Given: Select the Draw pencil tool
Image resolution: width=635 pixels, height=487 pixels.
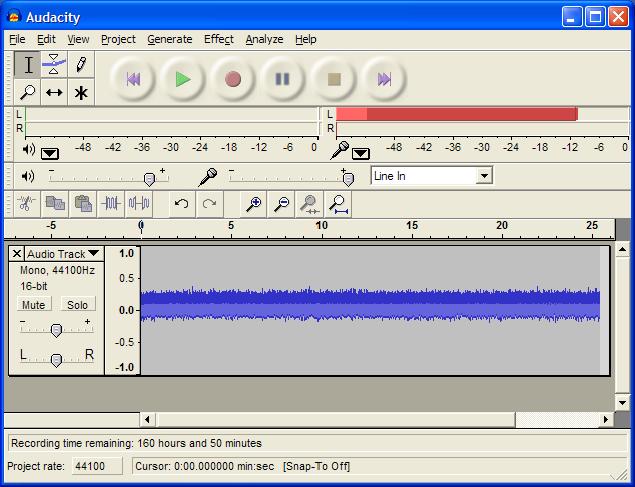Looking at the screenshot, I should pyautogui.click(x=81, y=65).
